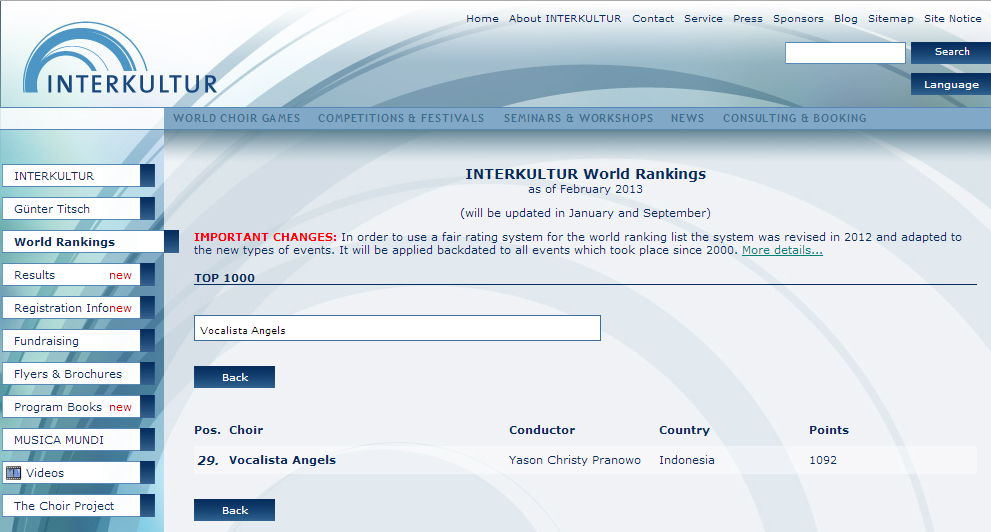Select World Rankings sidebar item

[90, 241]
